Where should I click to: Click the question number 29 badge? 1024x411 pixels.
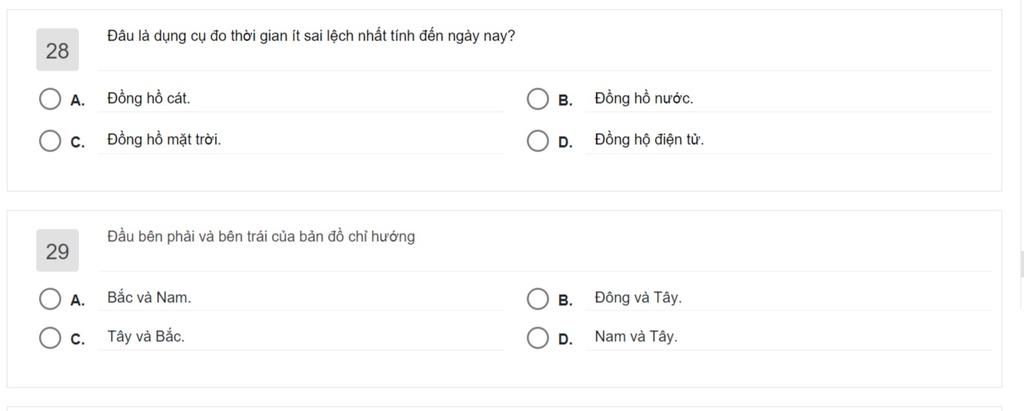coord(57,250)
